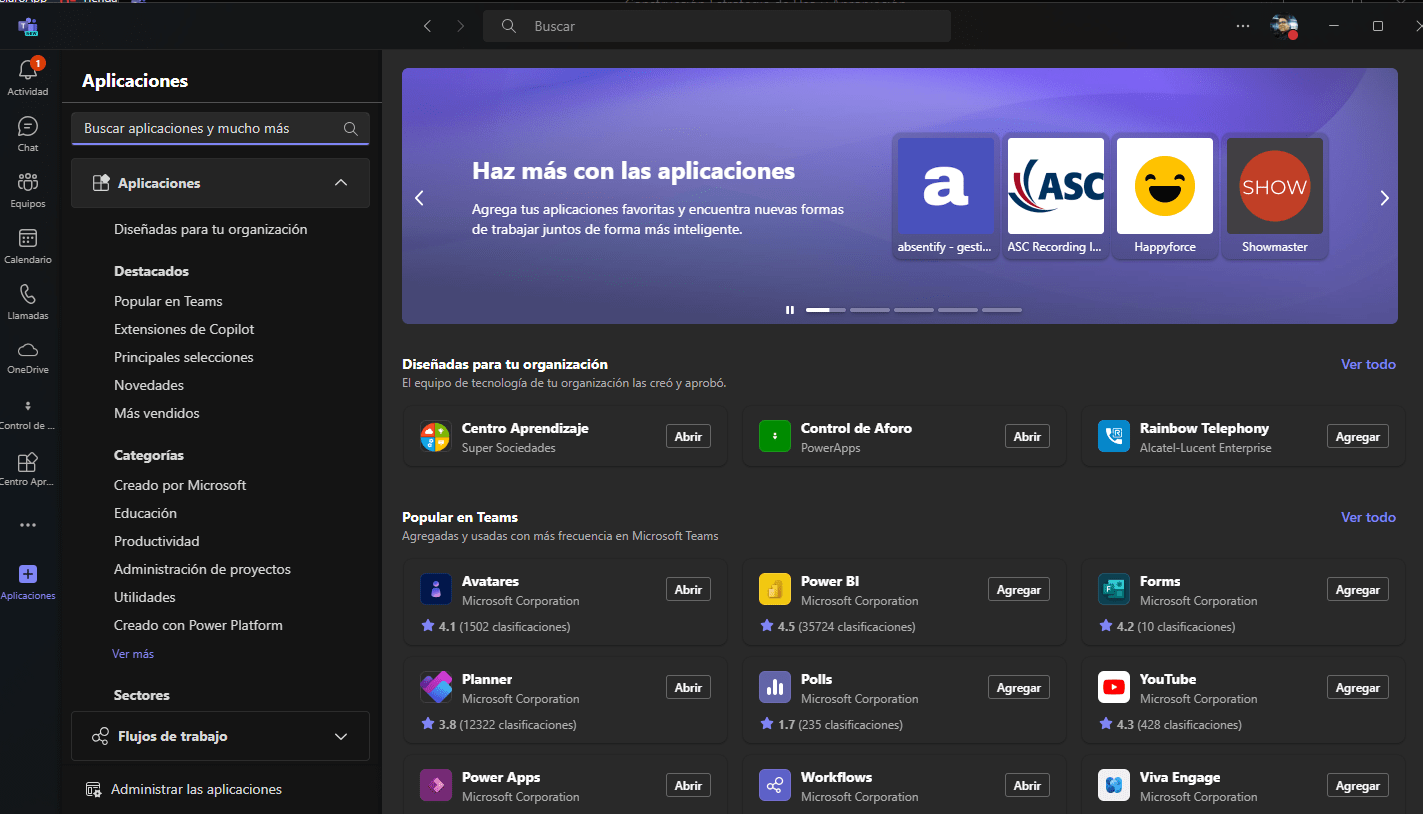The height and width of the screenshot is (814, 1423).
Task: Click the Power BI app icon
Action: 775,590
